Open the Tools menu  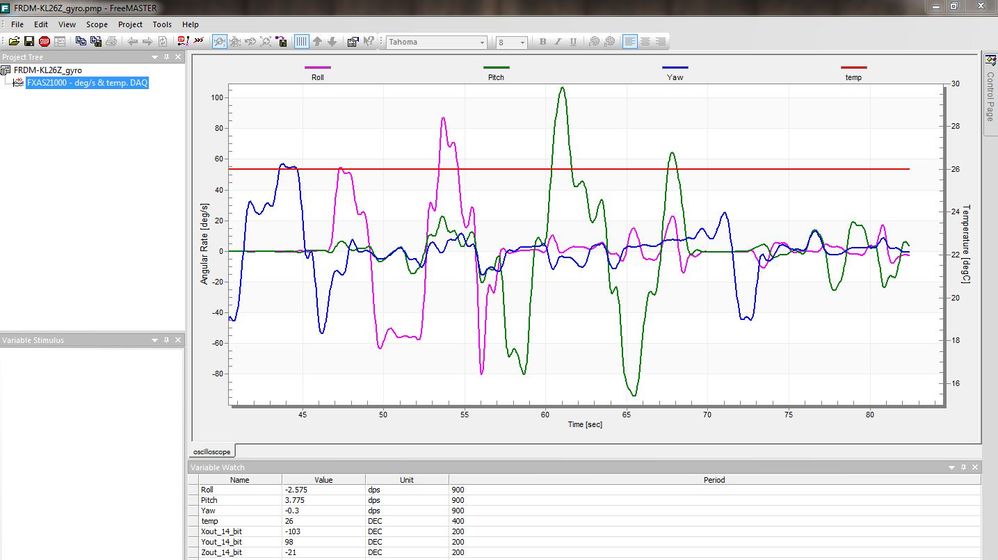point(162,24)
